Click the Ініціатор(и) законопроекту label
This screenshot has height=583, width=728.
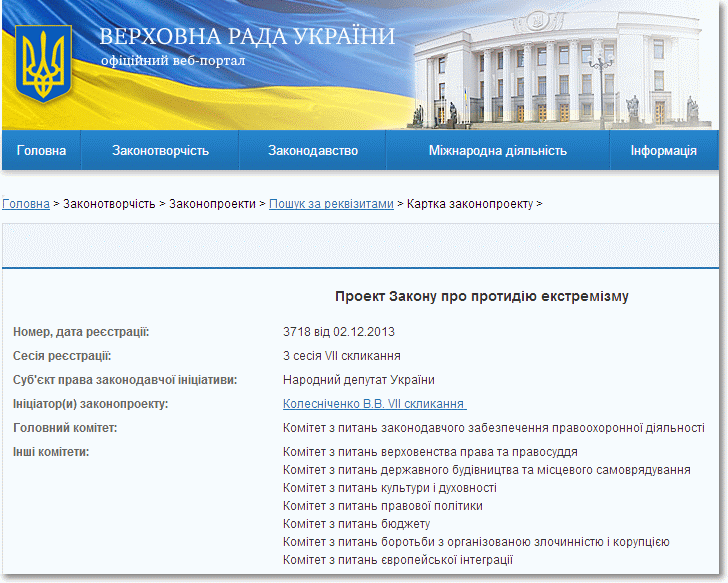coord(91,404)
